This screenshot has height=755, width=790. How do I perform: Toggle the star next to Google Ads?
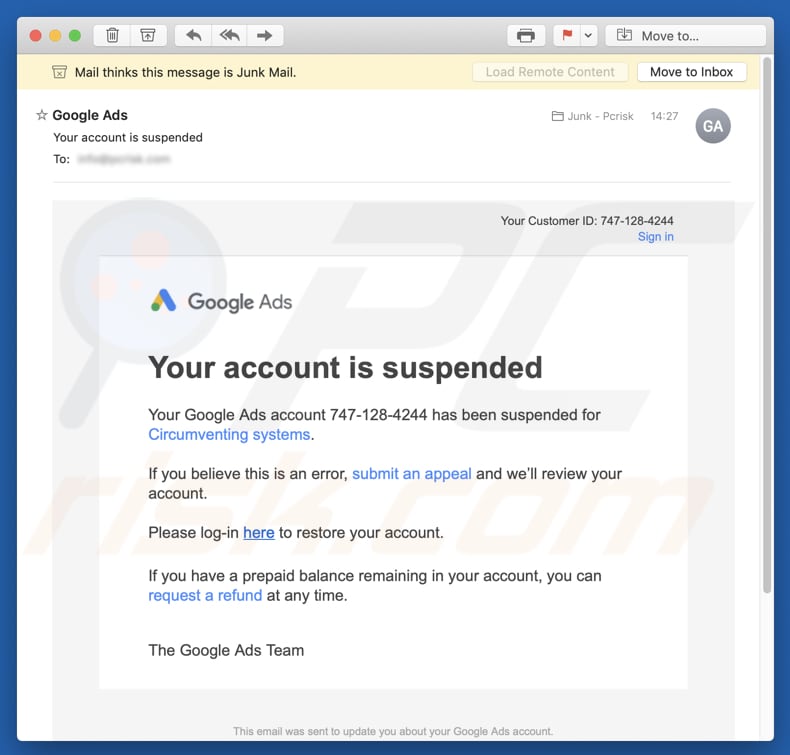tap(42, 116)
